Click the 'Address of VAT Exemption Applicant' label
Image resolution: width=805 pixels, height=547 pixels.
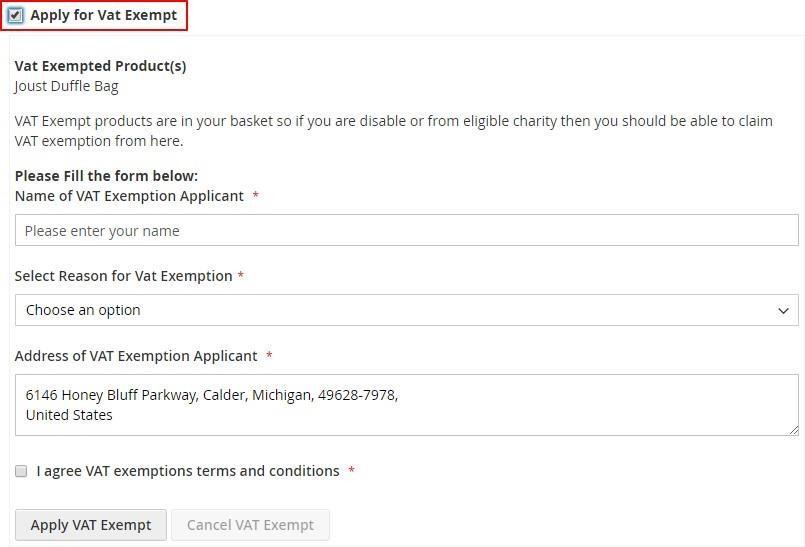click(136, 356)
